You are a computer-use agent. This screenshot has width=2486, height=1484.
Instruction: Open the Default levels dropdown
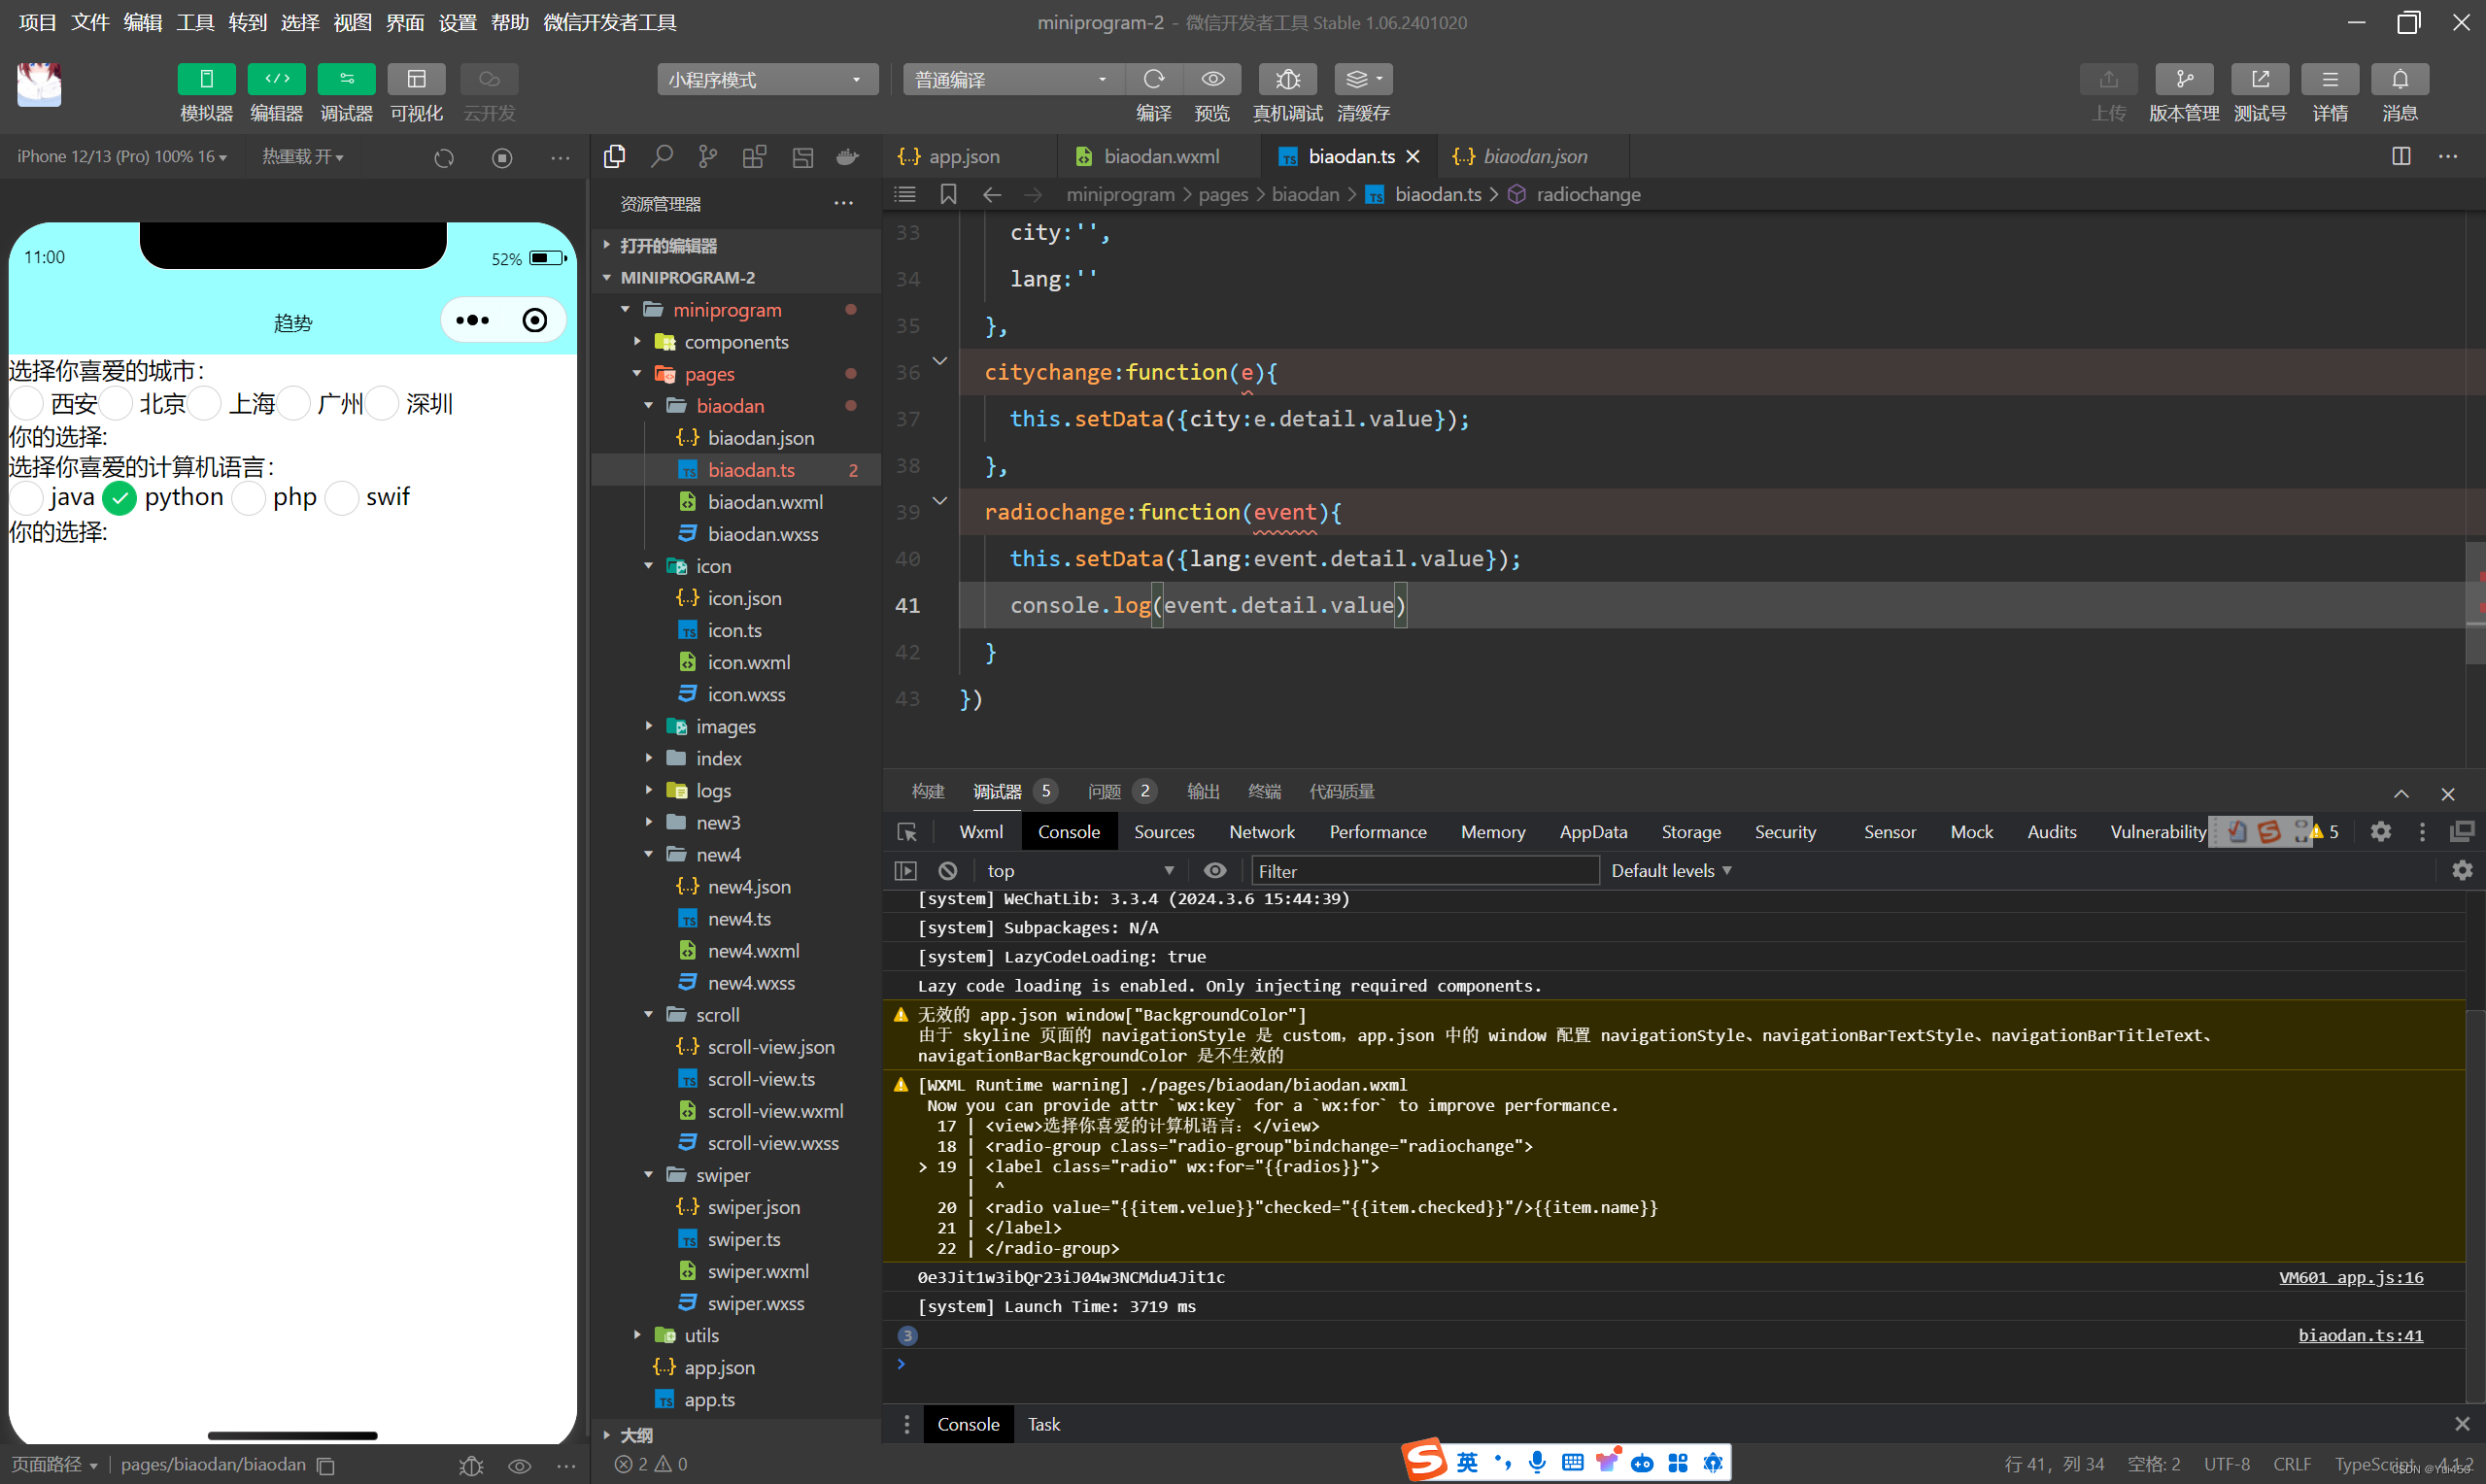tap(1670, 871)
